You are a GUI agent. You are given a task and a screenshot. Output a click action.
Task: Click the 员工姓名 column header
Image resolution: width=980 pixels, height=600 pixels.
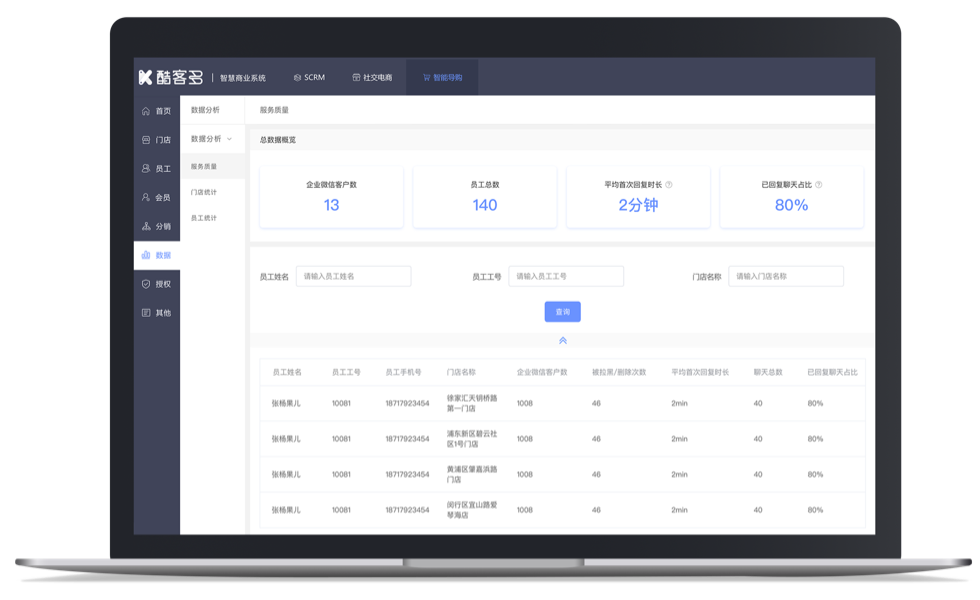287,372
